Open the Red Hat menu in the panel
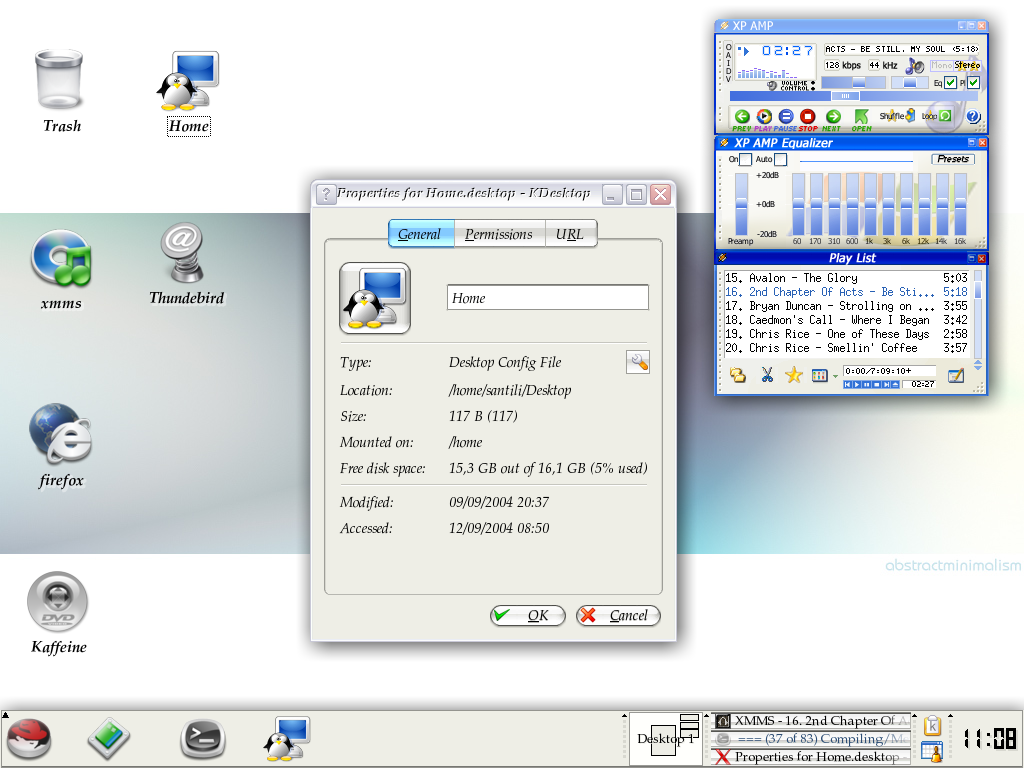This screenshot has height=768, width=1024. pyautogui.click(x=29, y=739)
